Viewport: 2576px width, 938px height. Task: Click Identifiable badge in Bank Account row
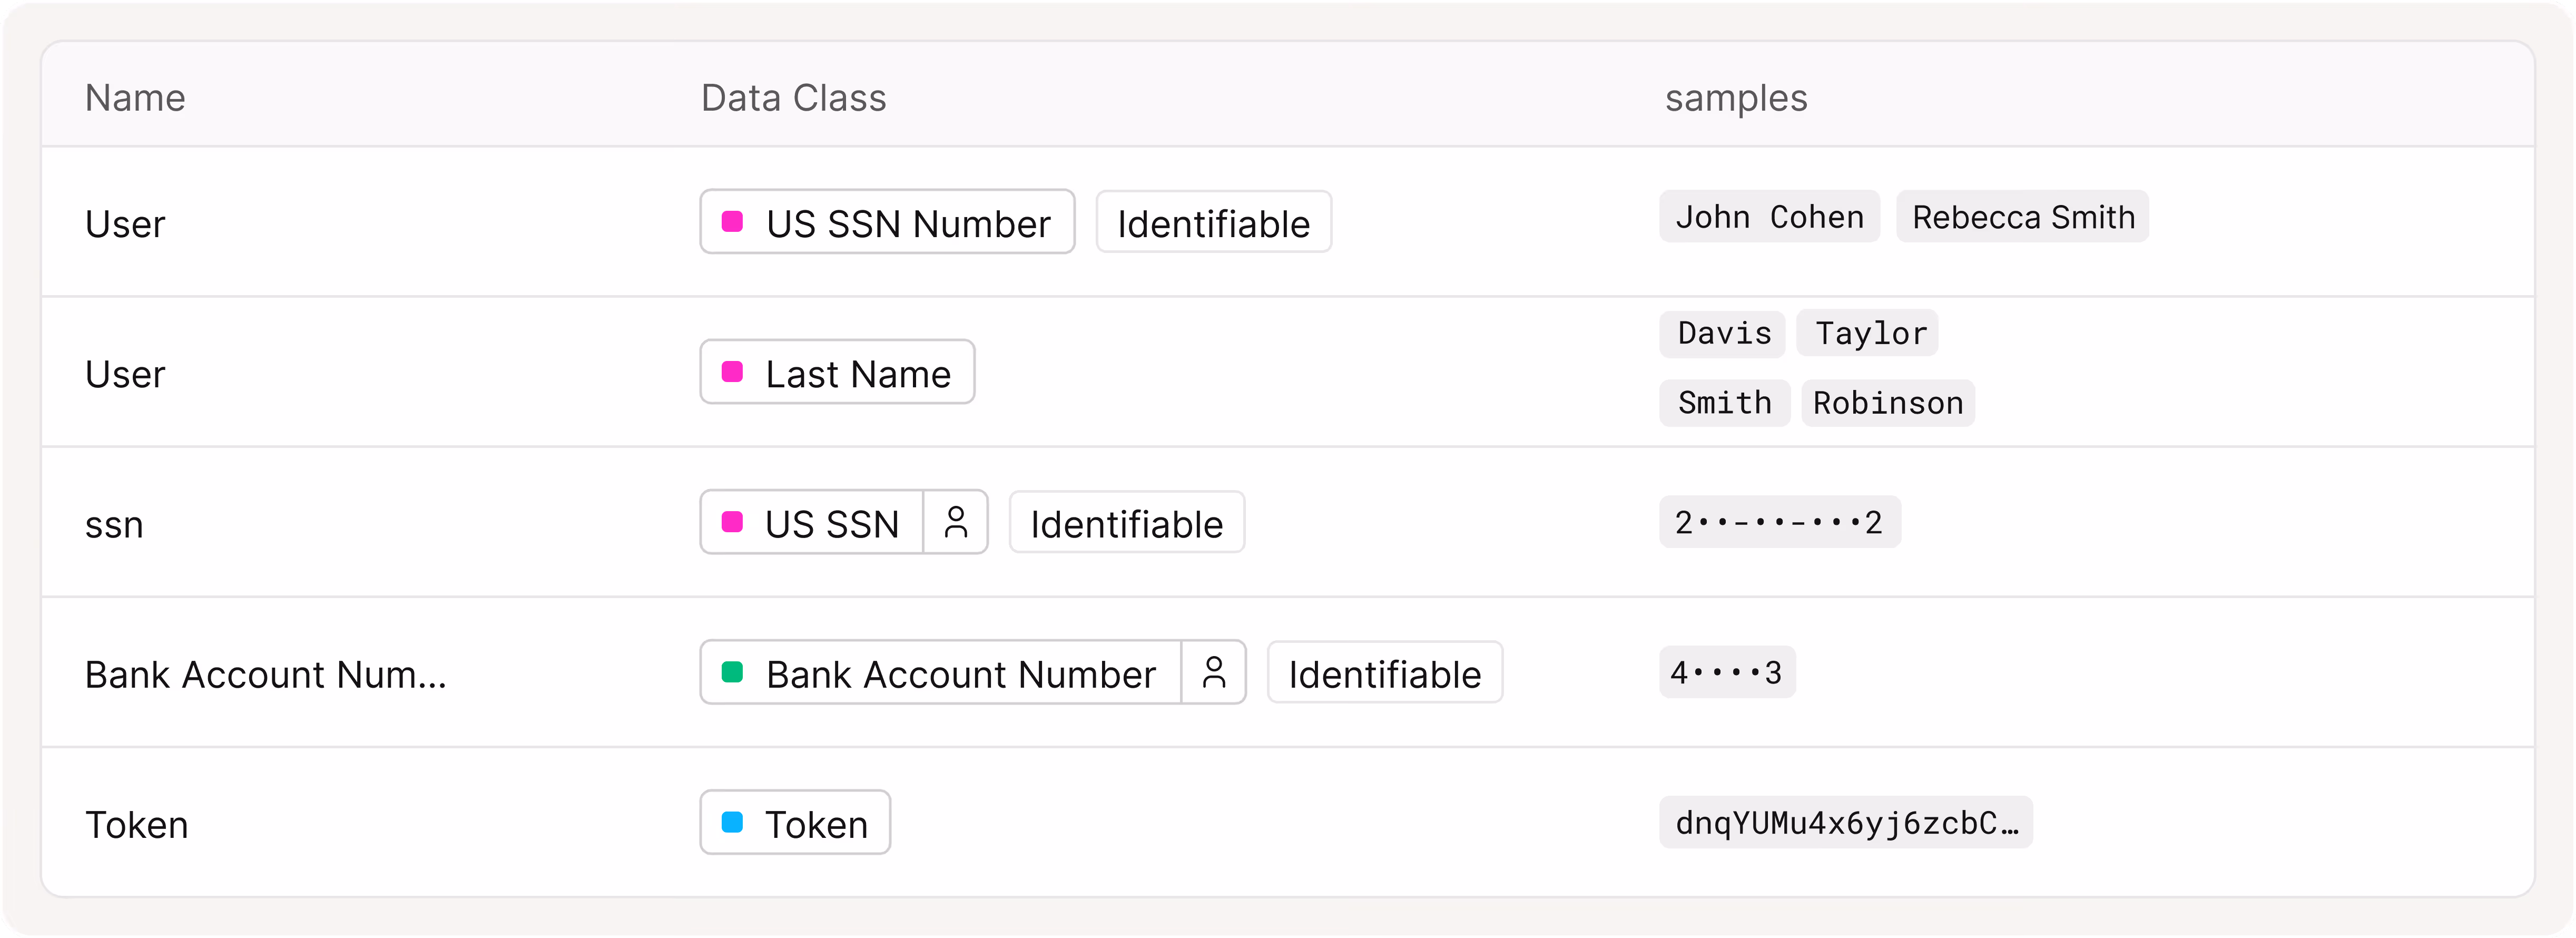(1384, 673)
